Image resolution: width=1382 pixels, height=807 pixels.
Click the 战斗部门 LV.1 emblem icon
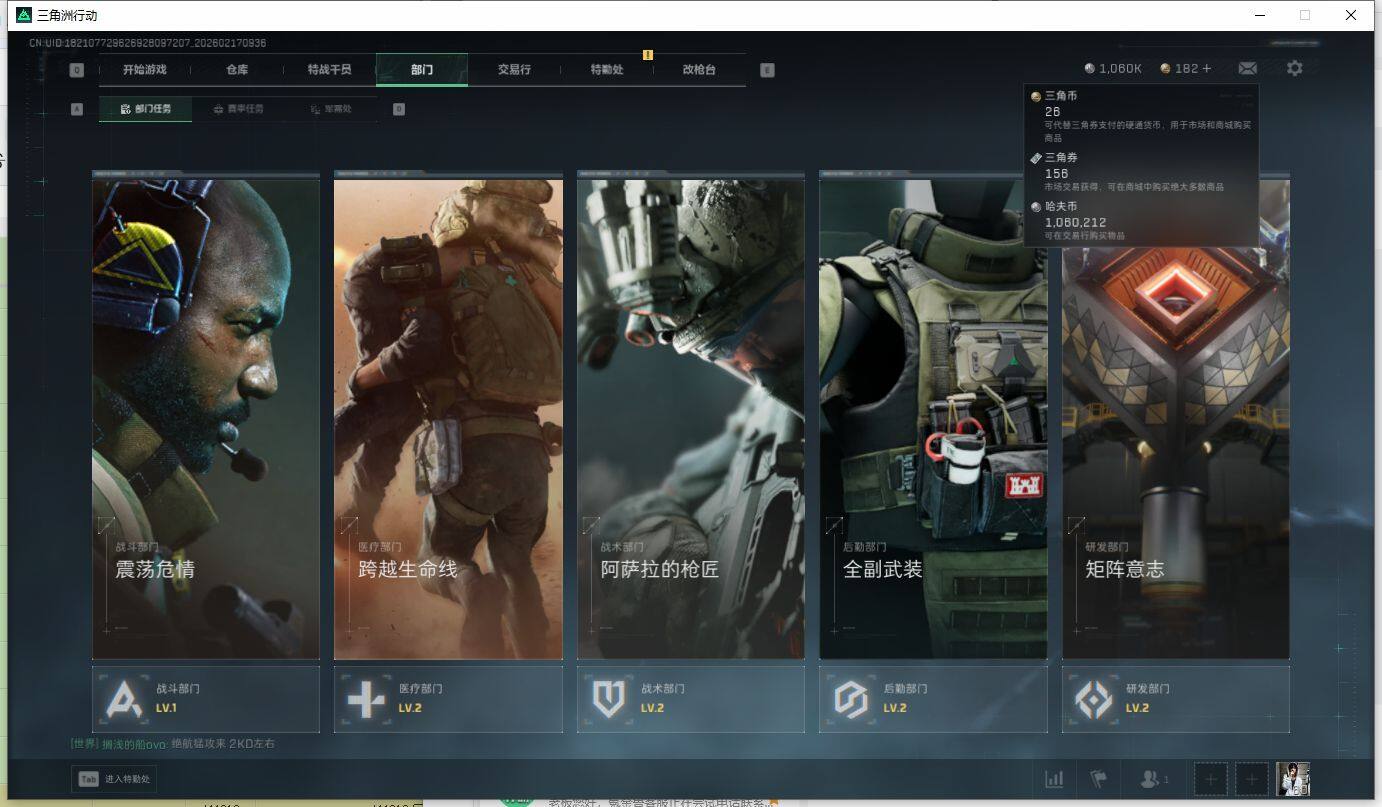124,699
